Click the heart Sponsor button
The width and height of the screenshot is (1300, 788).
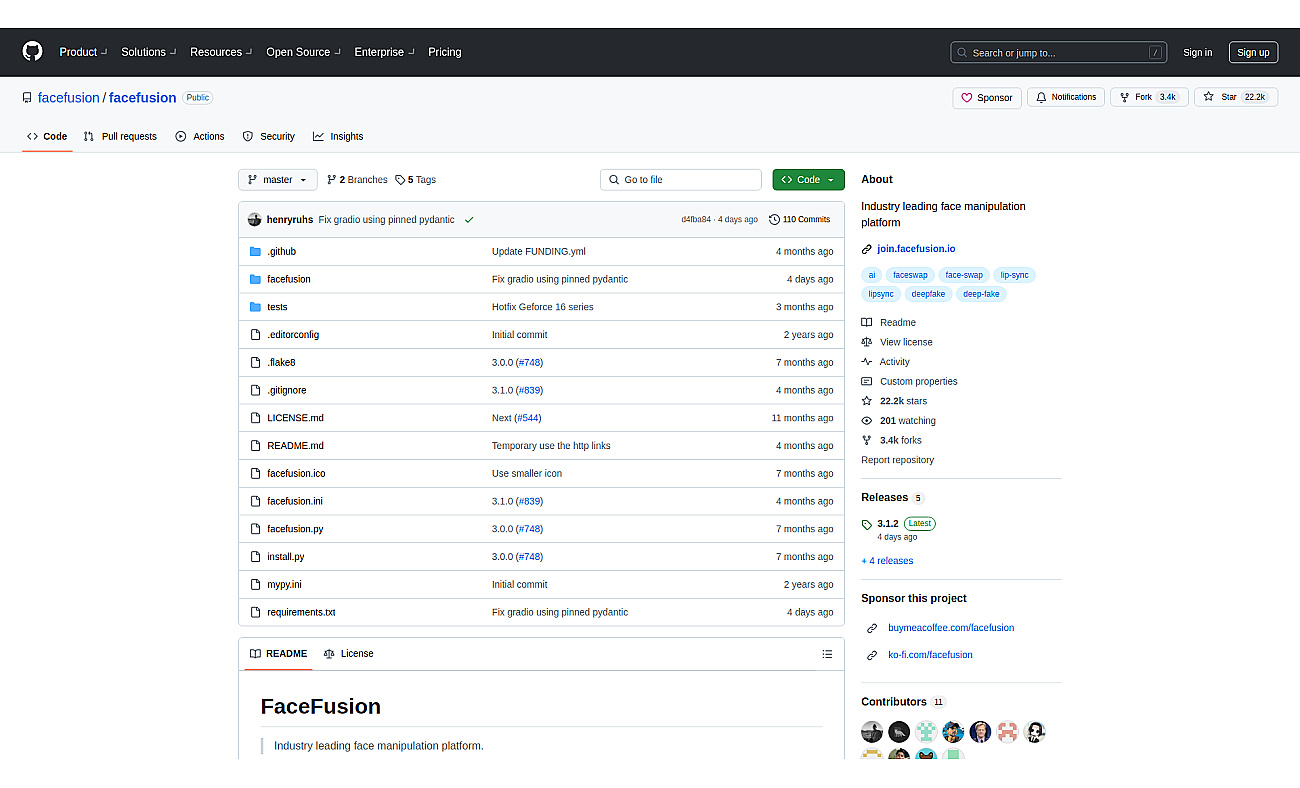pos(987,98)
